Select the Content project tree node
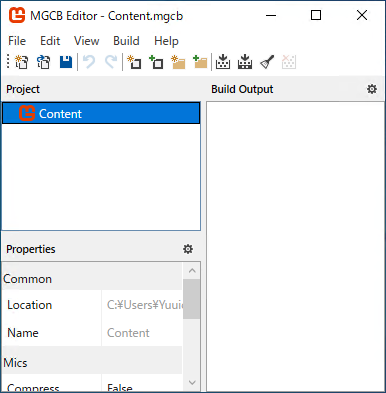Screen dimensions: 386x393 click(x=101, y=113)
